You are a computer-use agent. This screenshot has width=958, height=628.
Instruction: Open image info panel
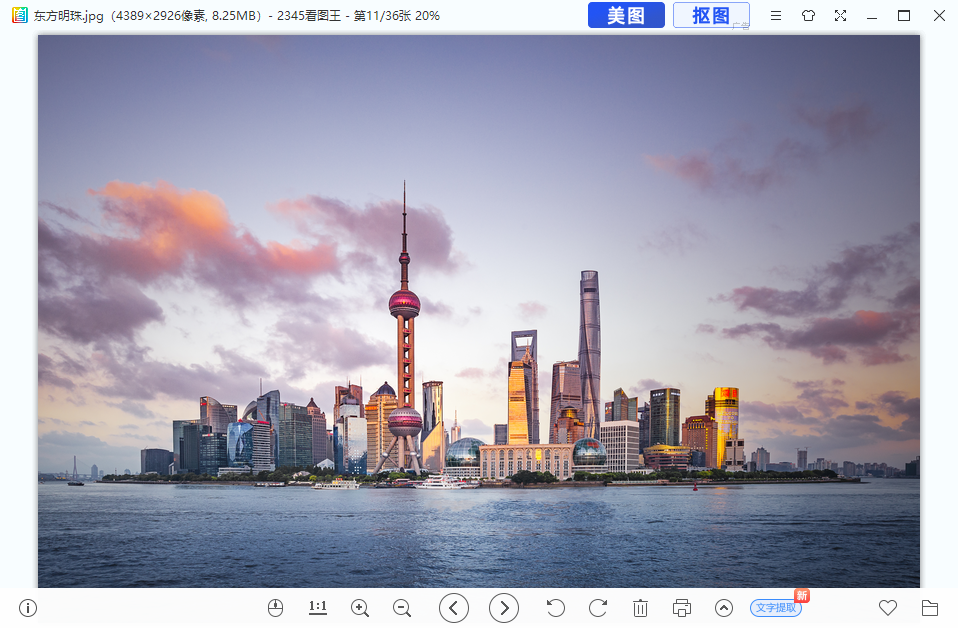[27, 608]
